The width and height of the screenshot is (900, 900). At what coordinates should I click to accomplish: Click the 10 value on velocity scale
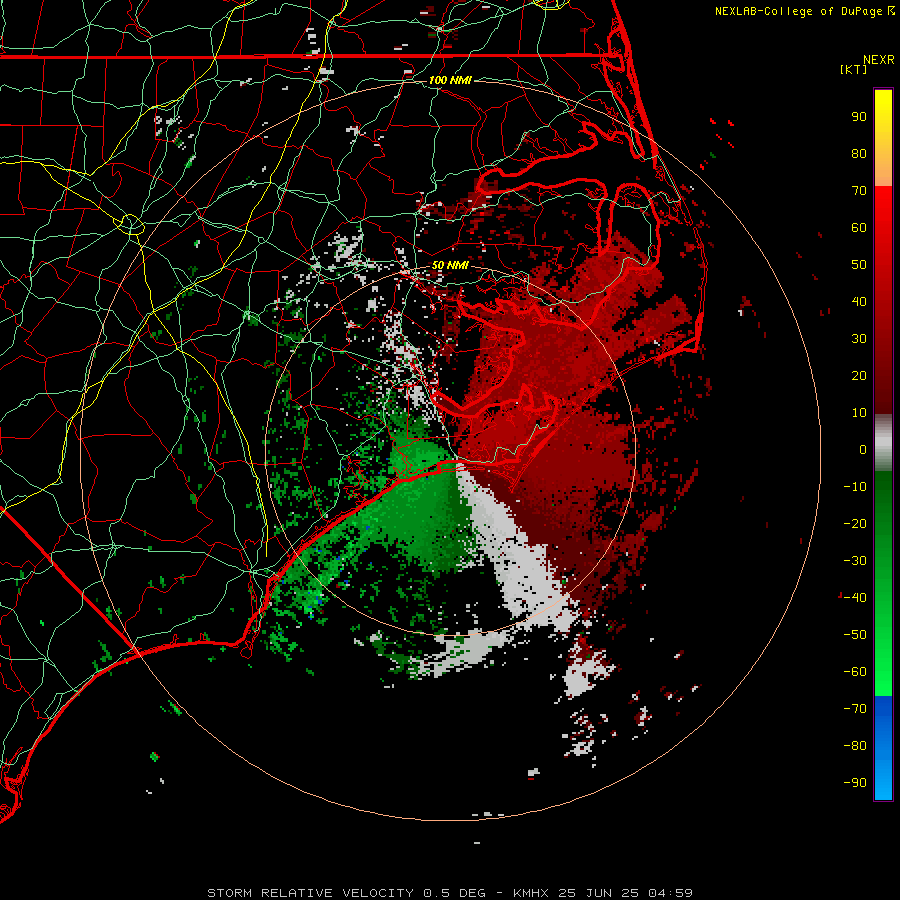[x=859, y=413]
